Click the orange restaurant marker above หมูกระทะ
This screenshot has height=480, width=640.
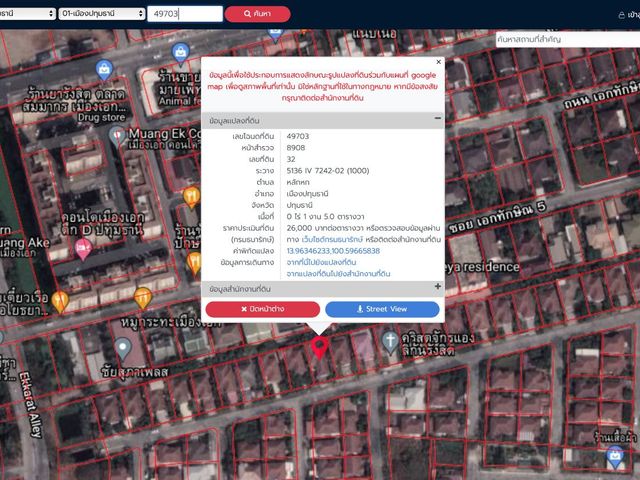[142, 298]
